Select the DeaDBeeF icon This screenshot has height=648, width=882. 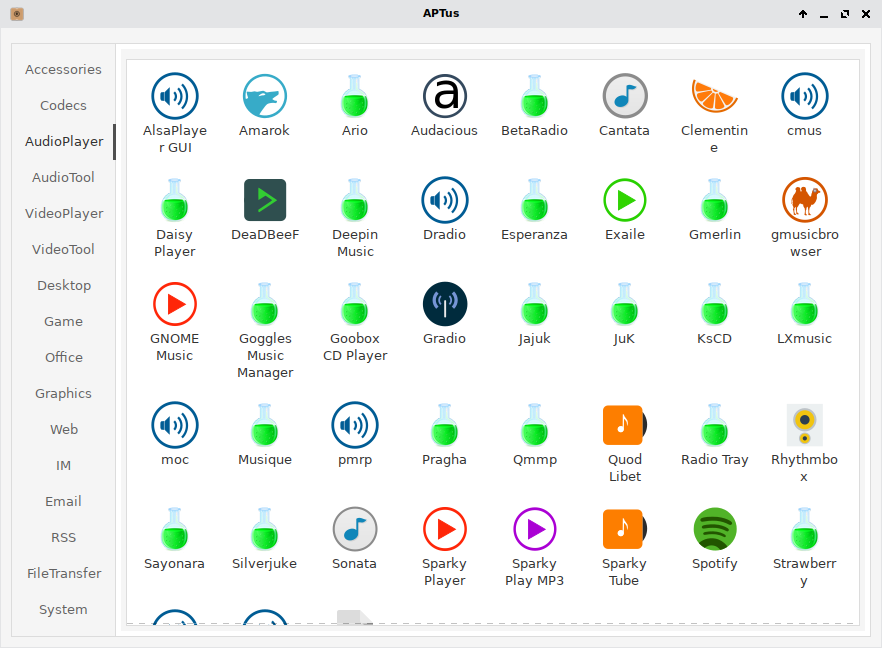(x=264, y=200)
